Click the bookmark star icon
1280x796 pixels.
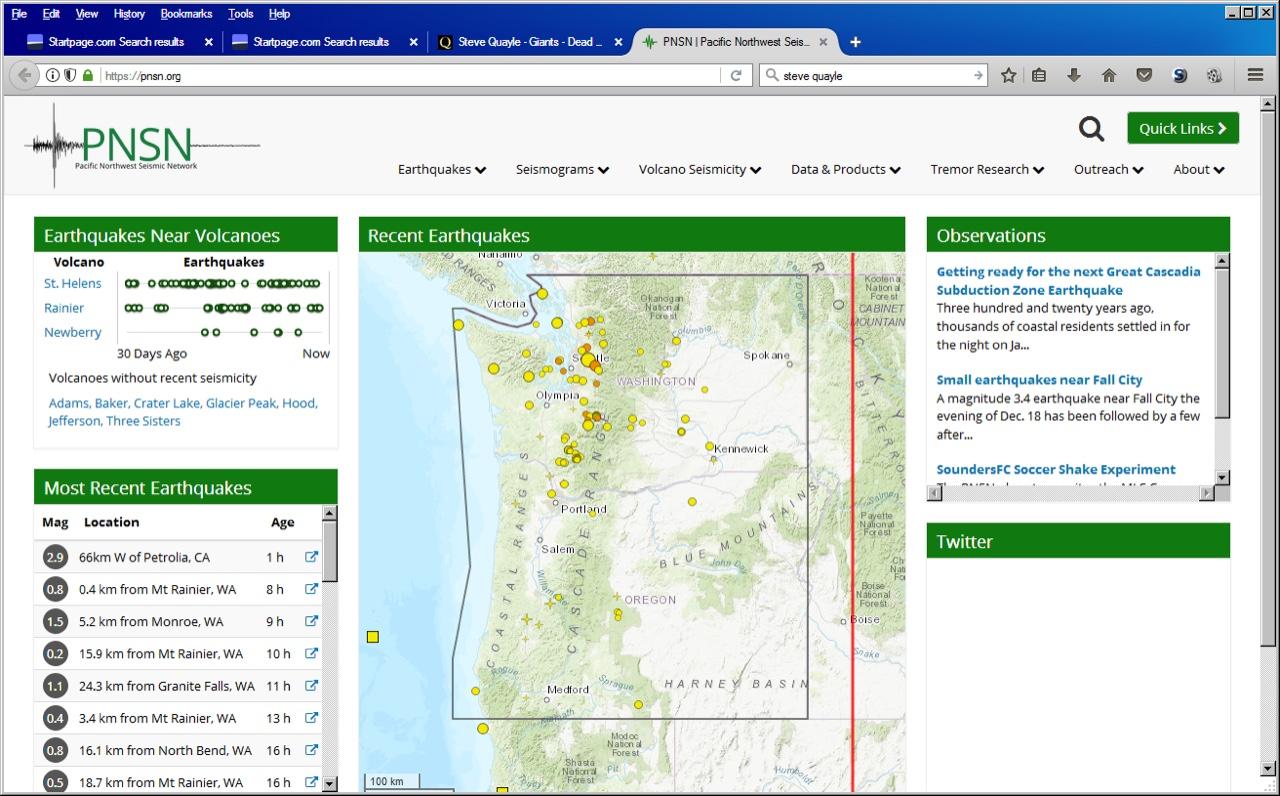(x=1008, y=75)
